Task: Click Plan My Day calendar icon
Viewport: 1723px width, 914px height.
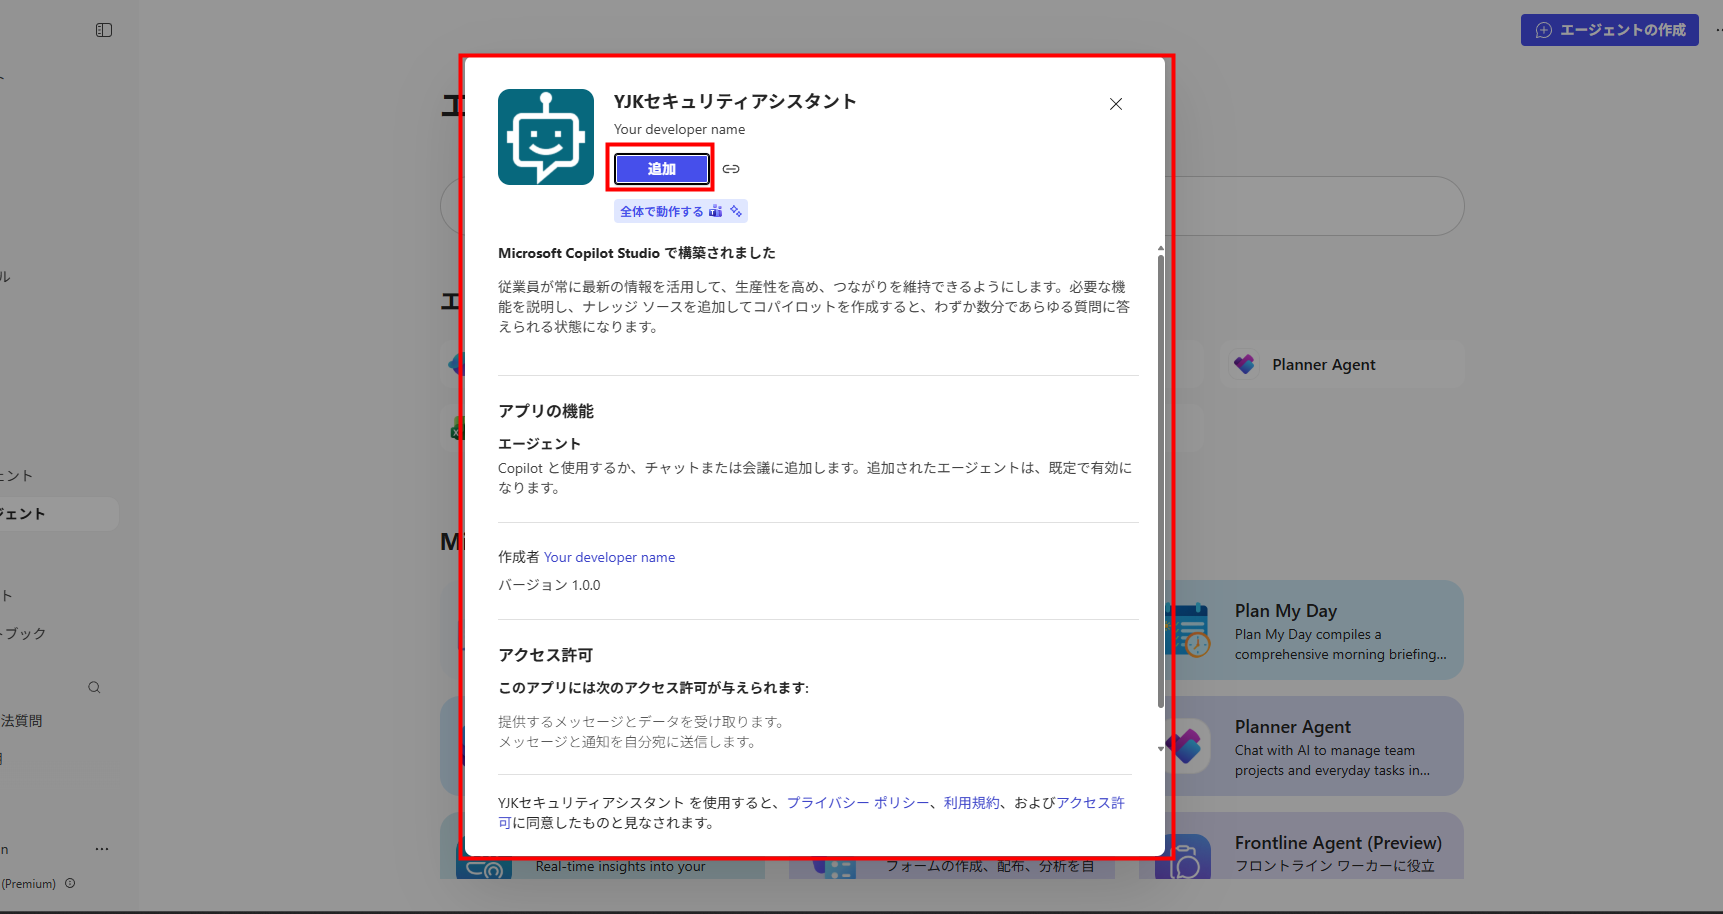Action: click(x=1190, y=630)
